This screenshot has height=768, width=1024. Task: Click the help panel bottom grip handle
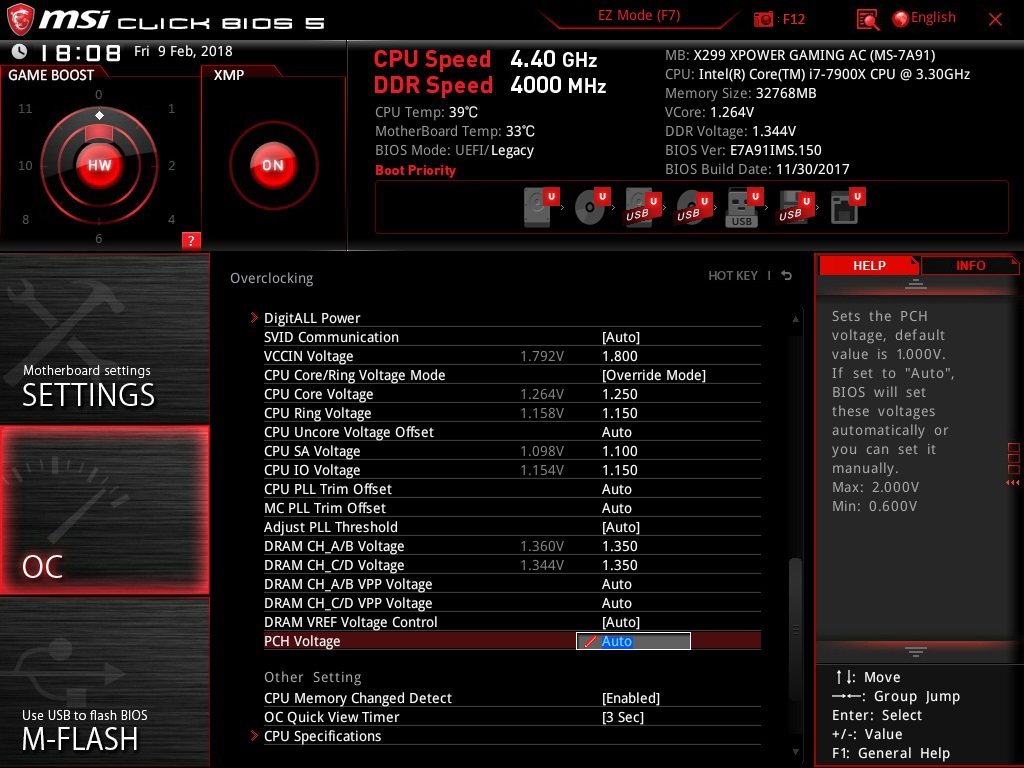[916, 651]
